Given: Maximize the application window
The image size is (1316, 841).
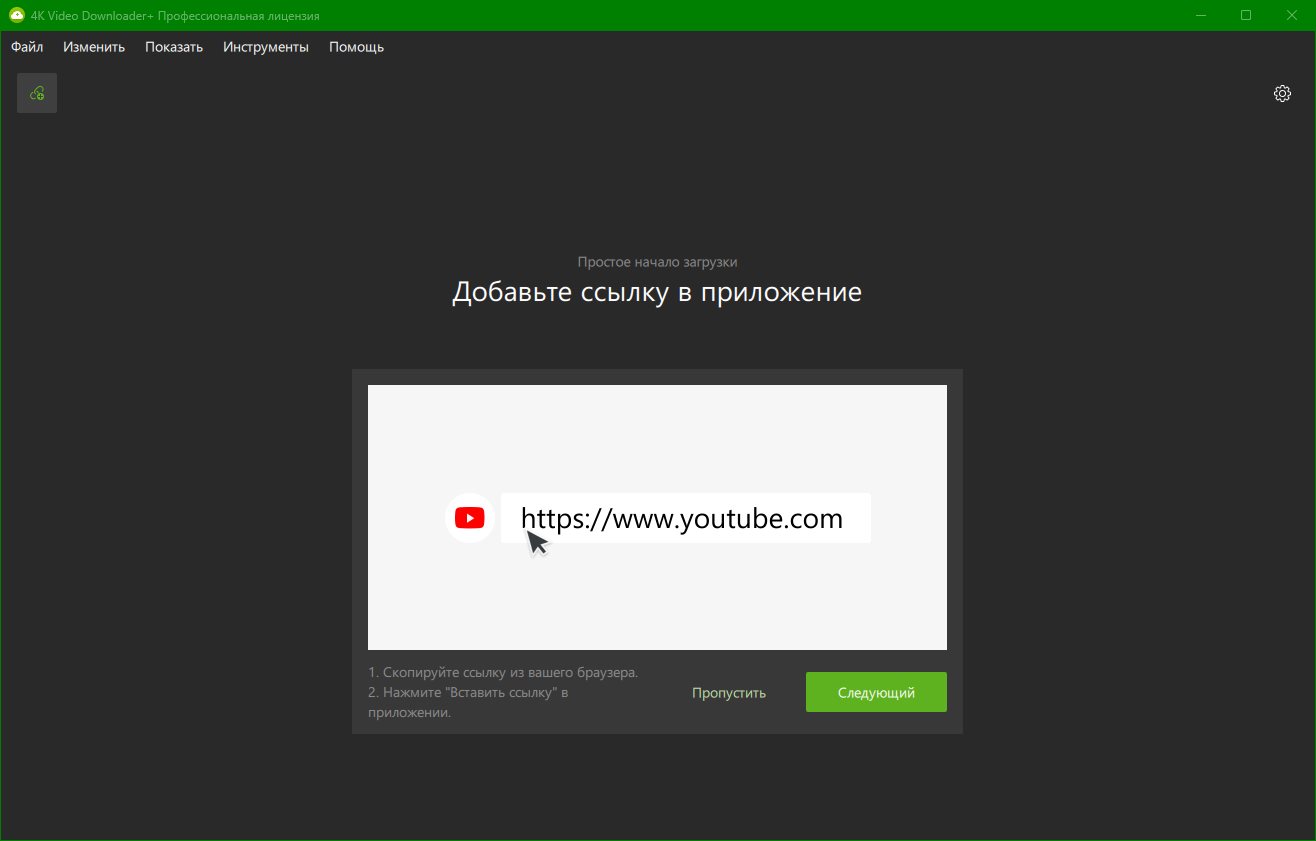Looking at the screenshot, I should tap(1246, 15).
